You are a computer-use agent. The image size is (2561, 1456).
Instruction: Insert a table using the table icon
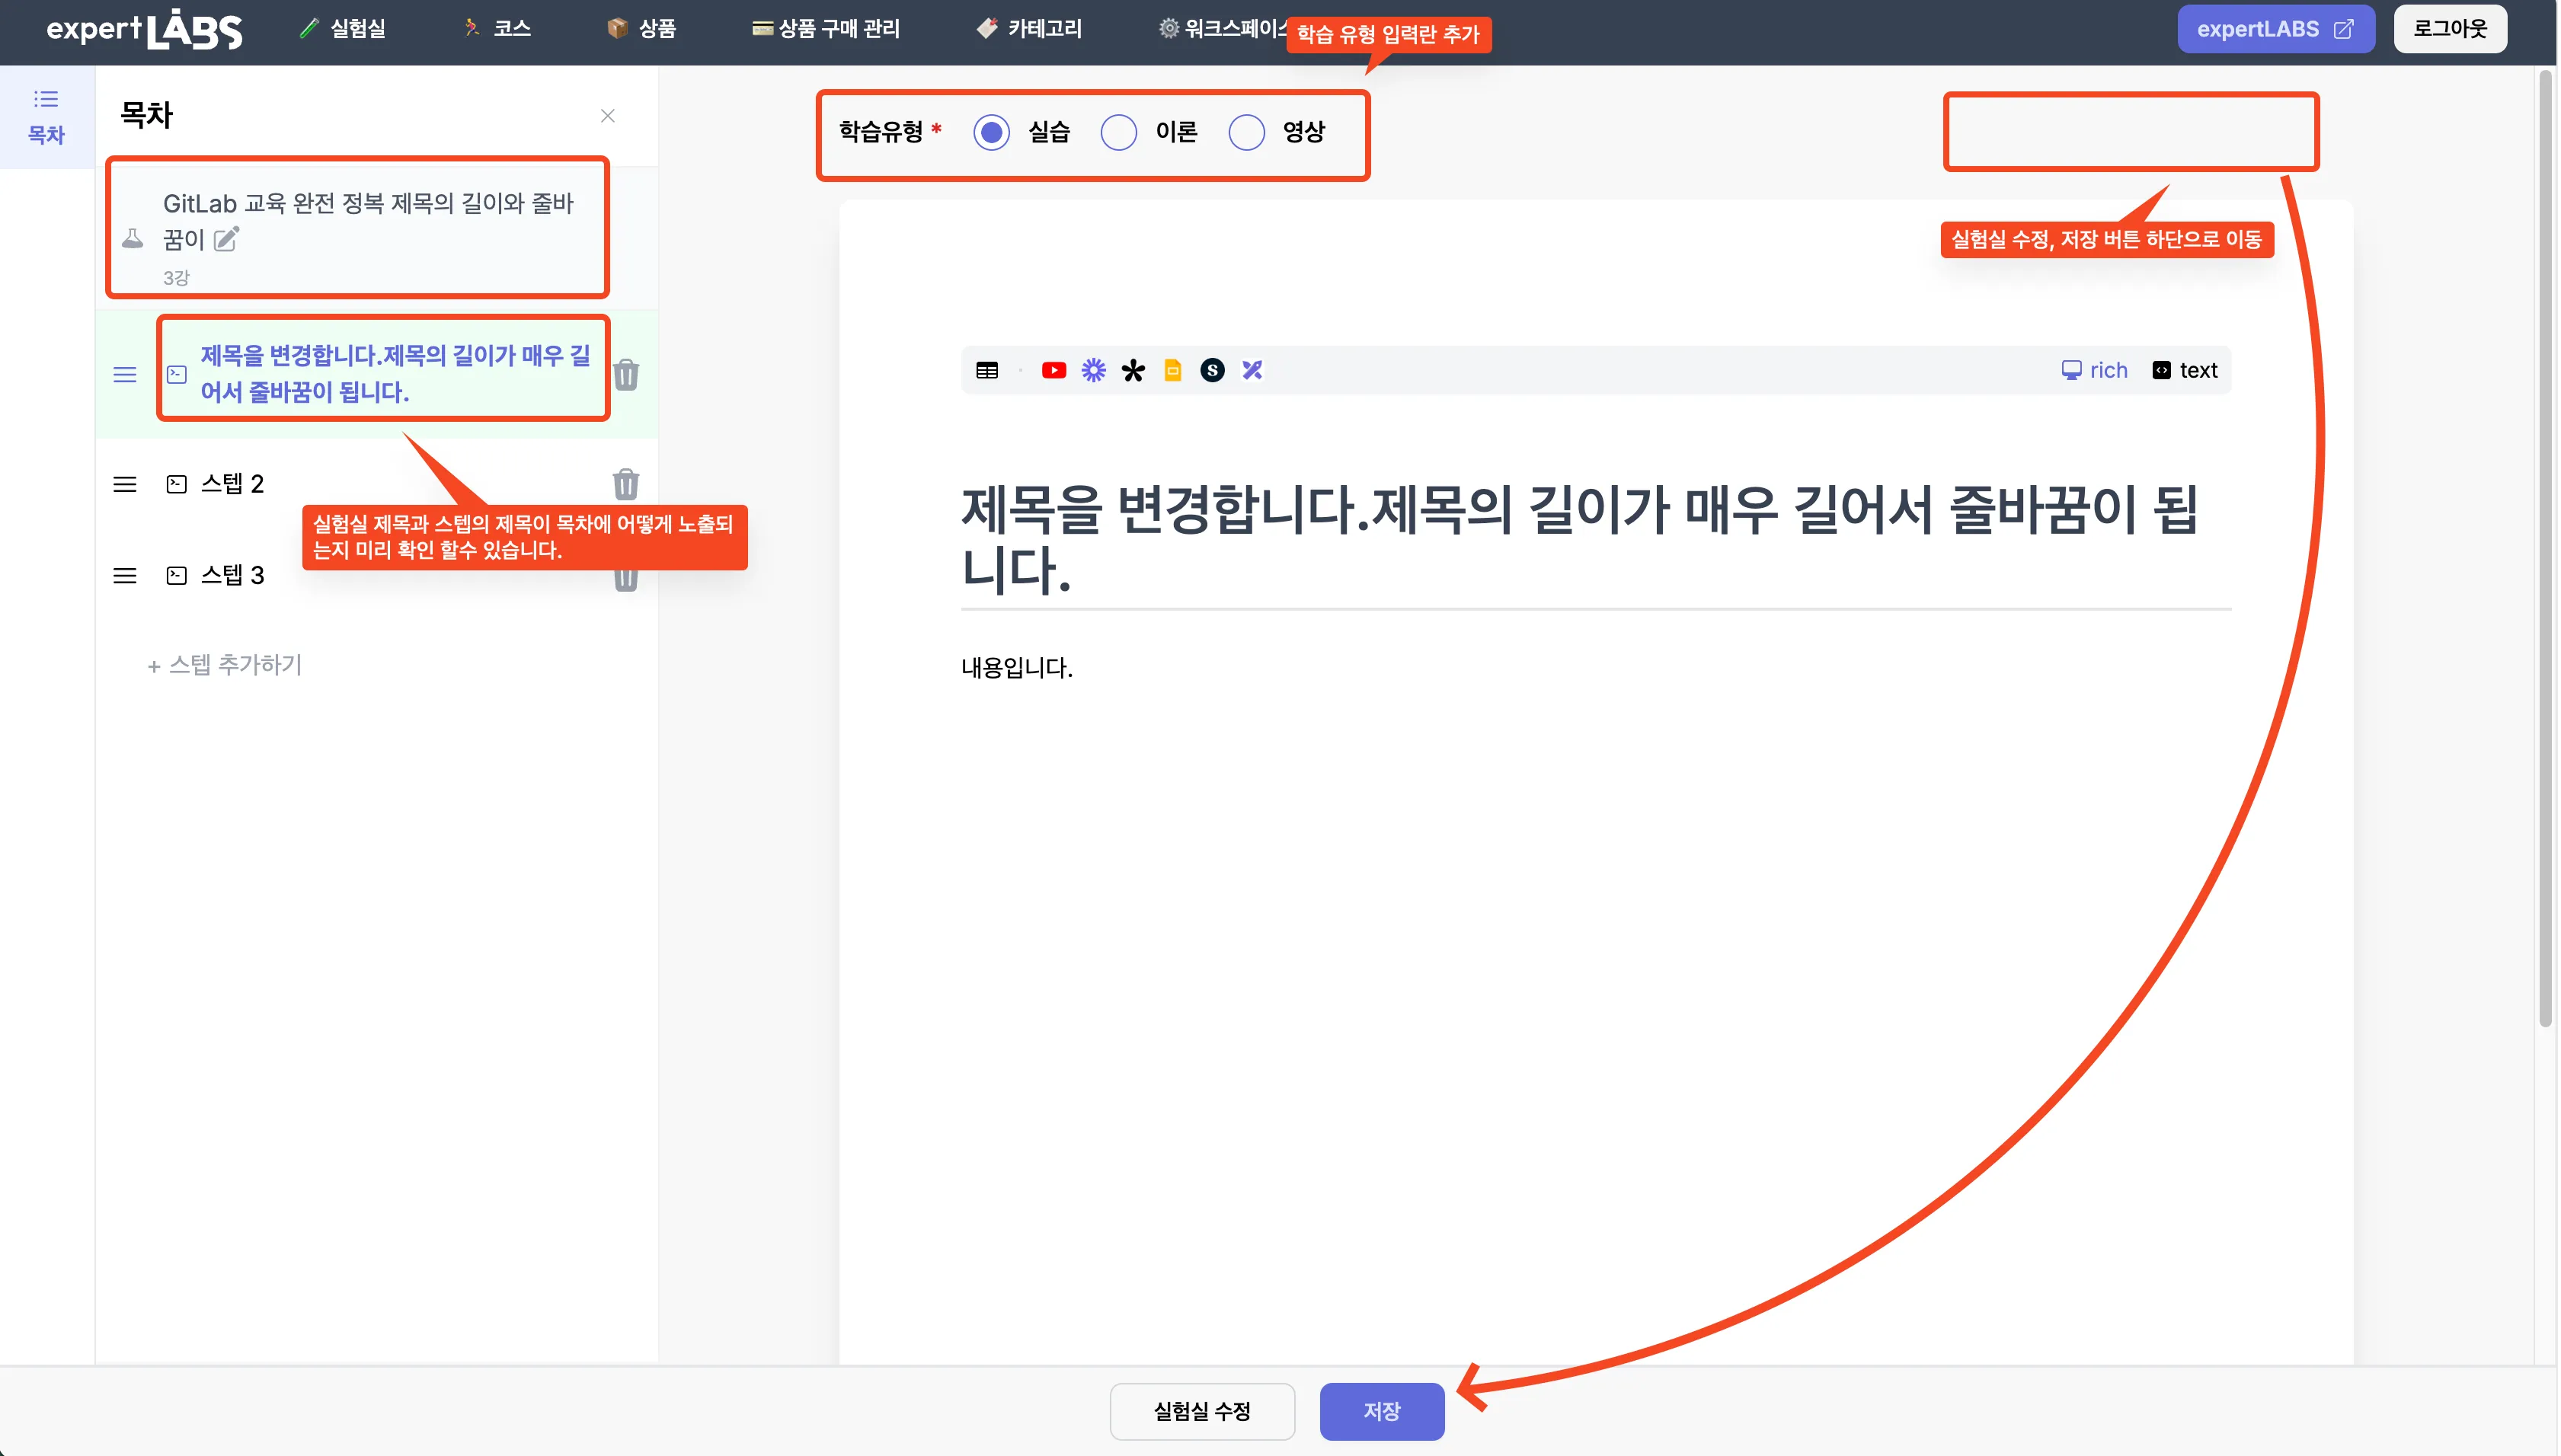(x=987, y=371)
